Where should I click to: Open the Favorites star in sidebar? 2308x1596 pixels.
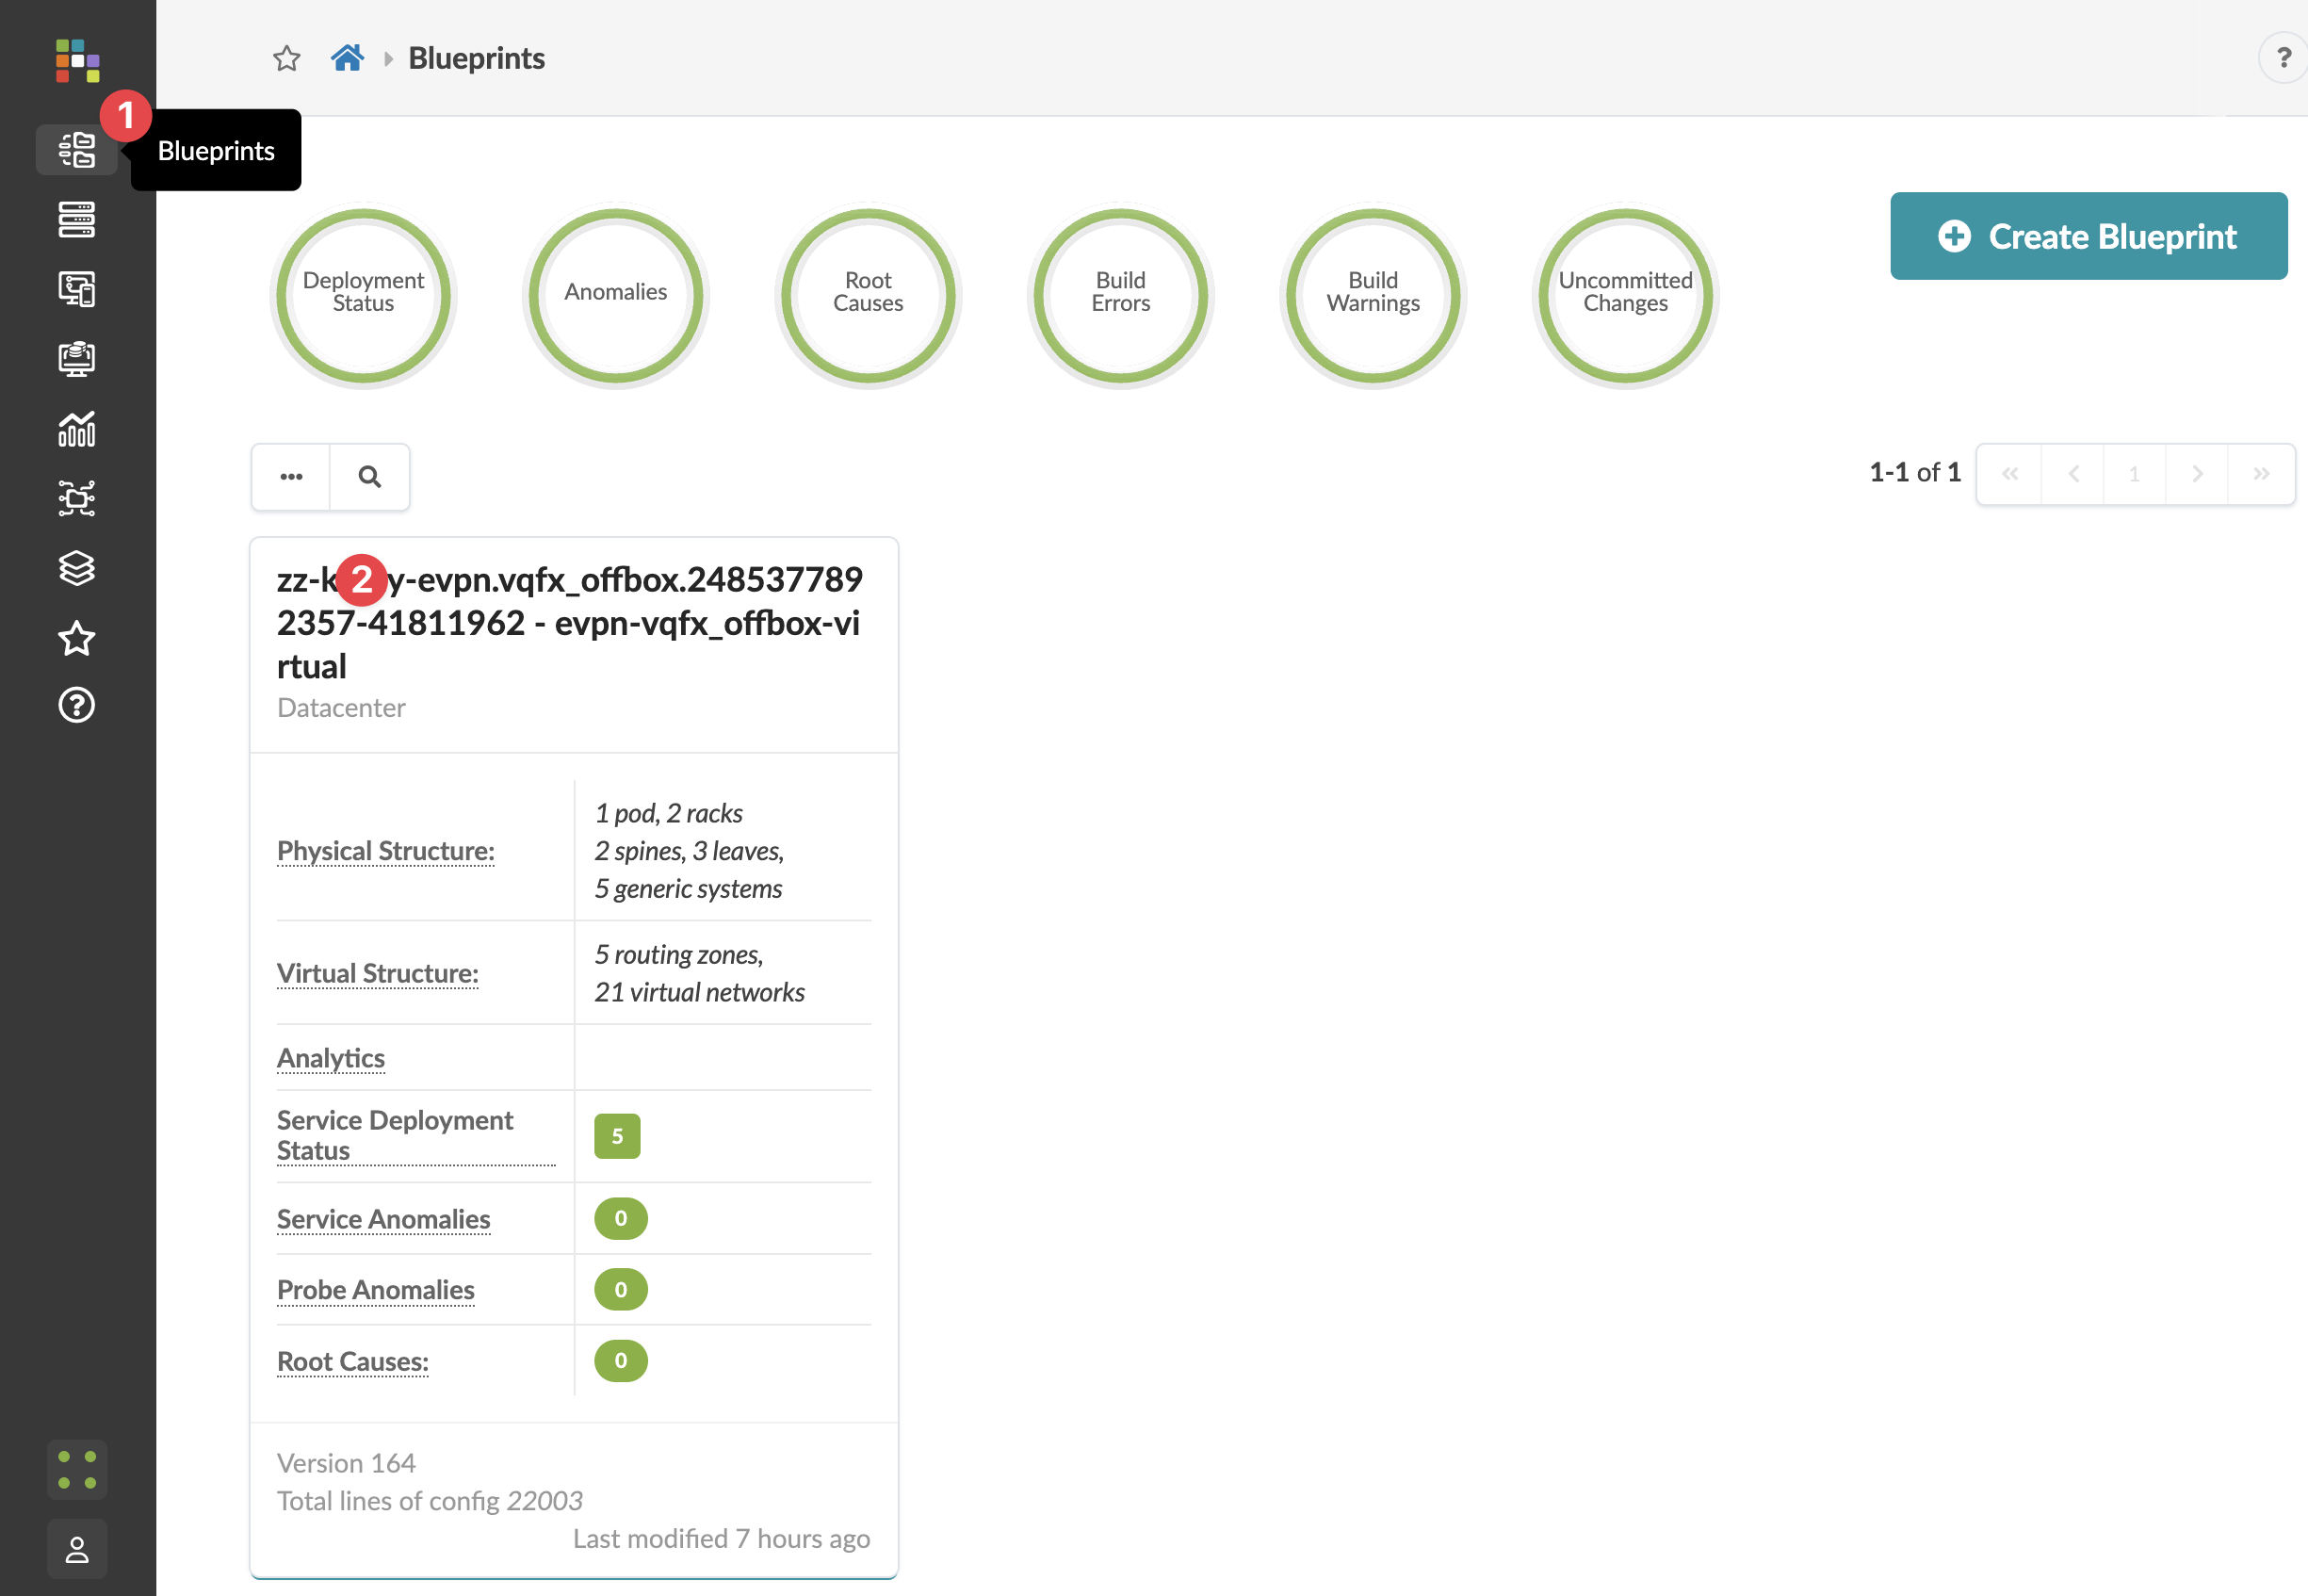pos(76,638)
